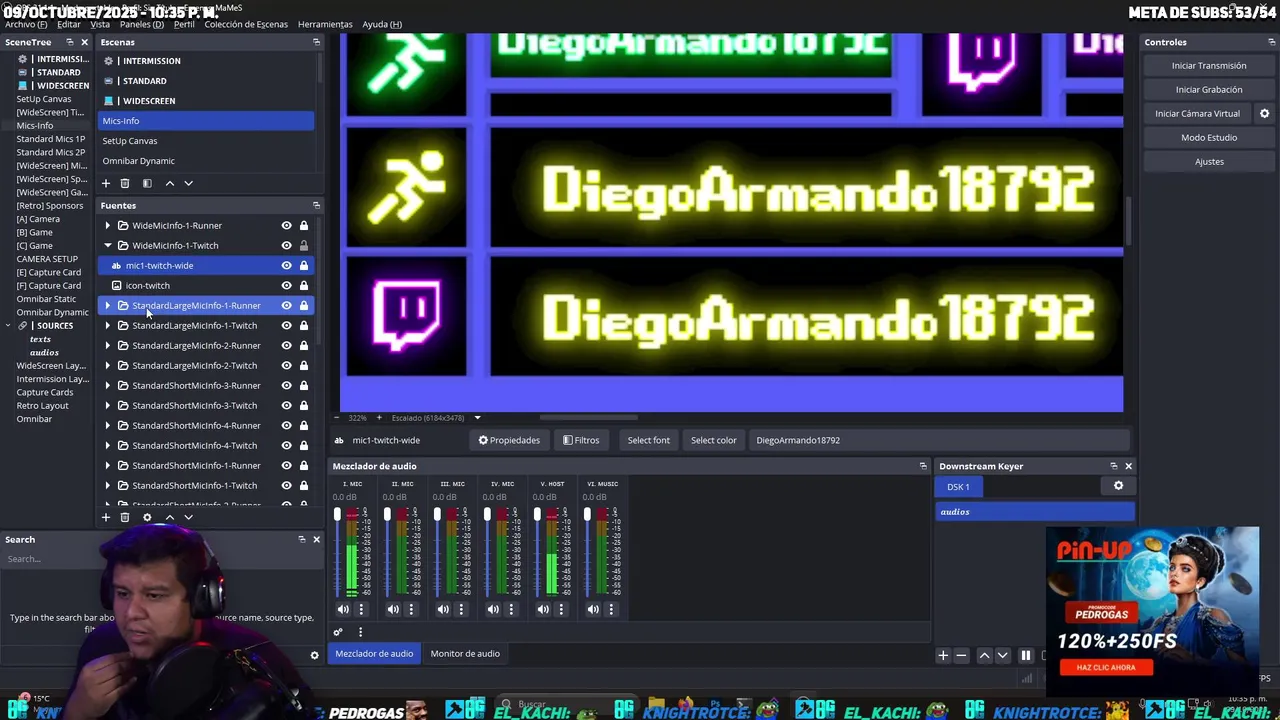Toggle lock on StandardLargeMicInfo-1-Twitch
This screenshot has width=1280, height=720.
click(304, 325)
